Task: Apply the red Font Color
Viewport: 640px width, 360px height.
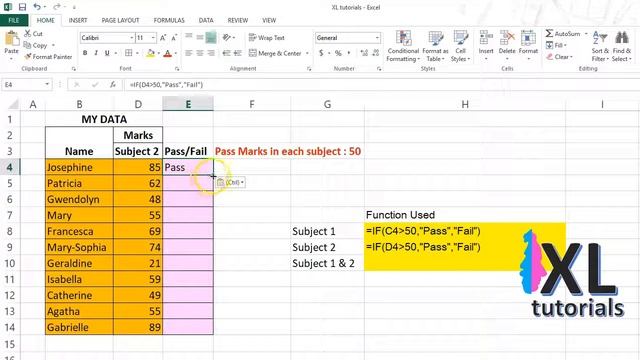Action: (168, 53)
